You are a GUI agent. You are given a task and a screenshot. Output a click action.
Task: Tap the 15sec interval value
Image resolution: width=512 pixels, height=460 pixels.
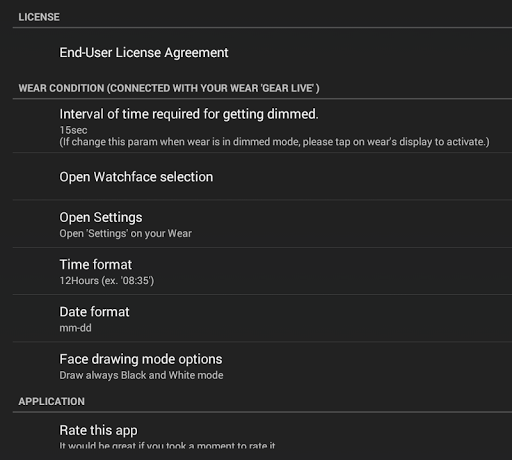73,130
